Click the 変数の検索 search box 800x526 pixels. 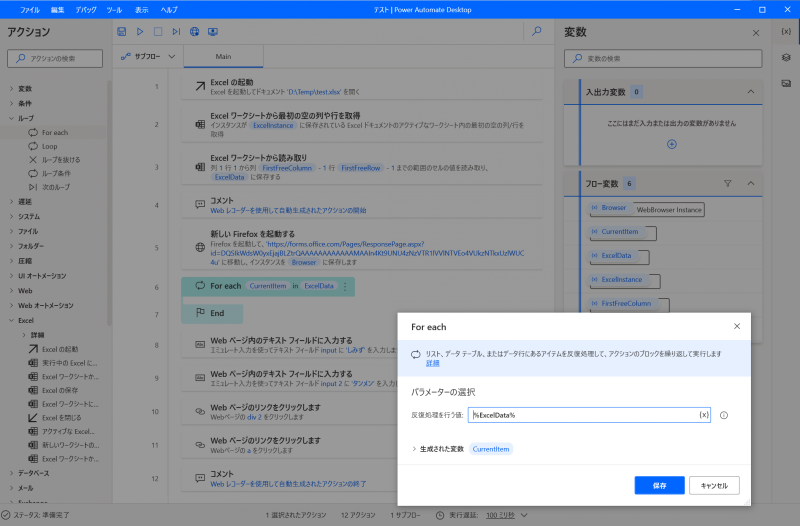[663, 59]
